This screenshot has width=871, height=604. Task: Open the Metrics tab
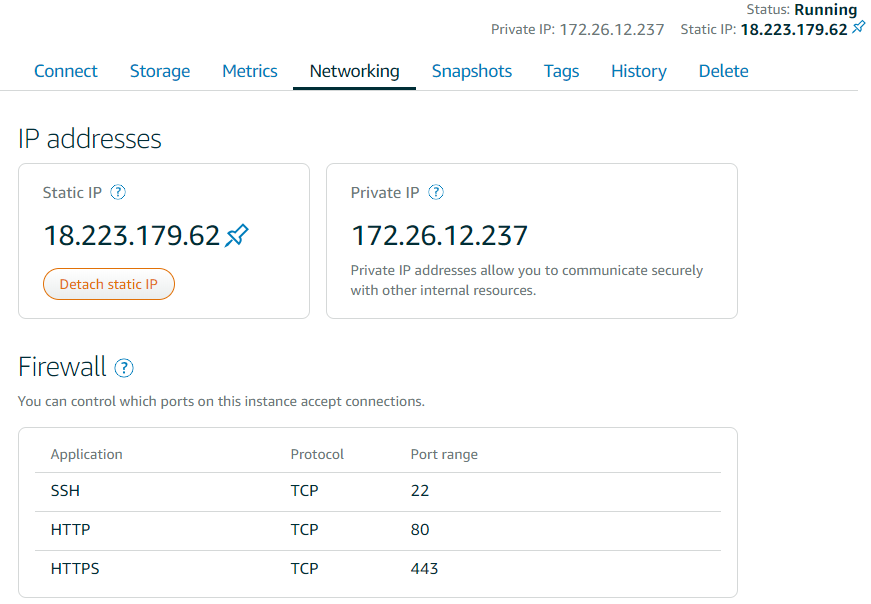(250, 71)
